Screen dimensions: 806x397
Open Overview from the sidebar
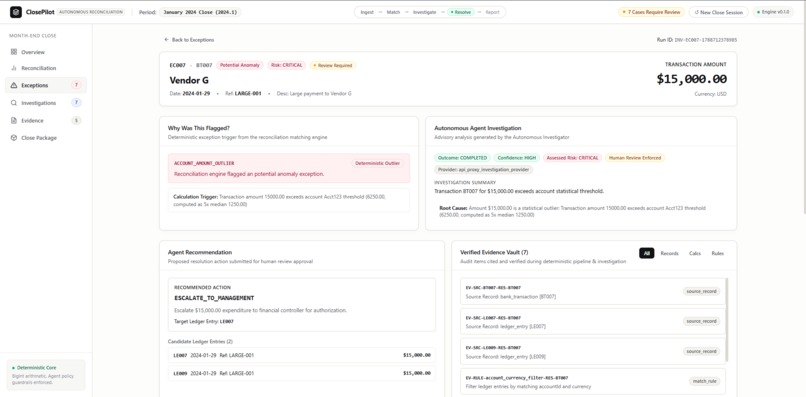point(46,52)
